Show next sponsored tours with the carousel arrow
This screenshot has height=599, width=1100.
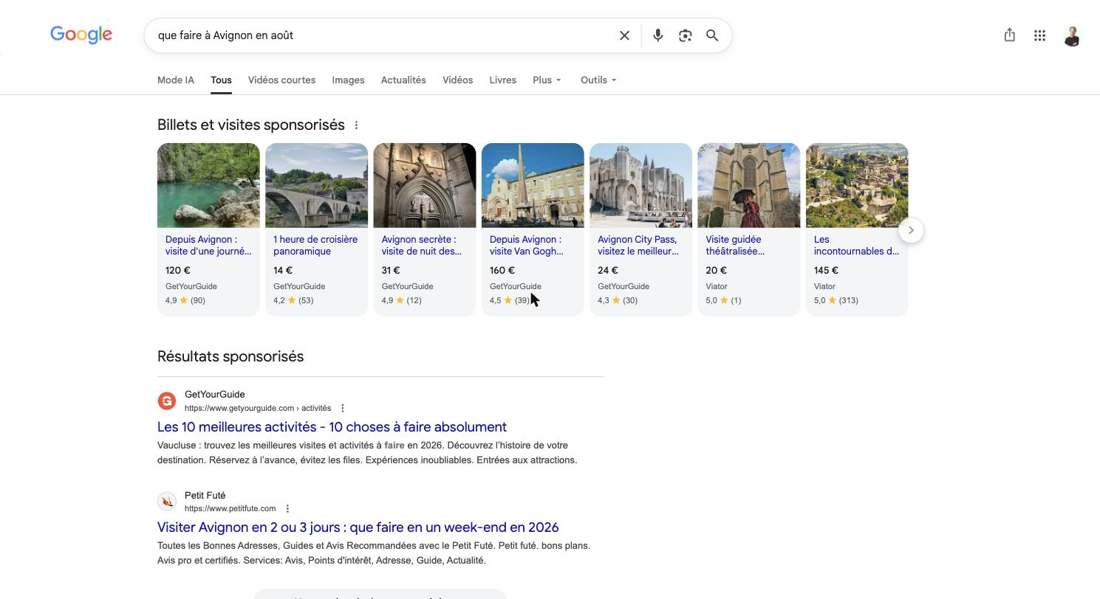point(911,230)
